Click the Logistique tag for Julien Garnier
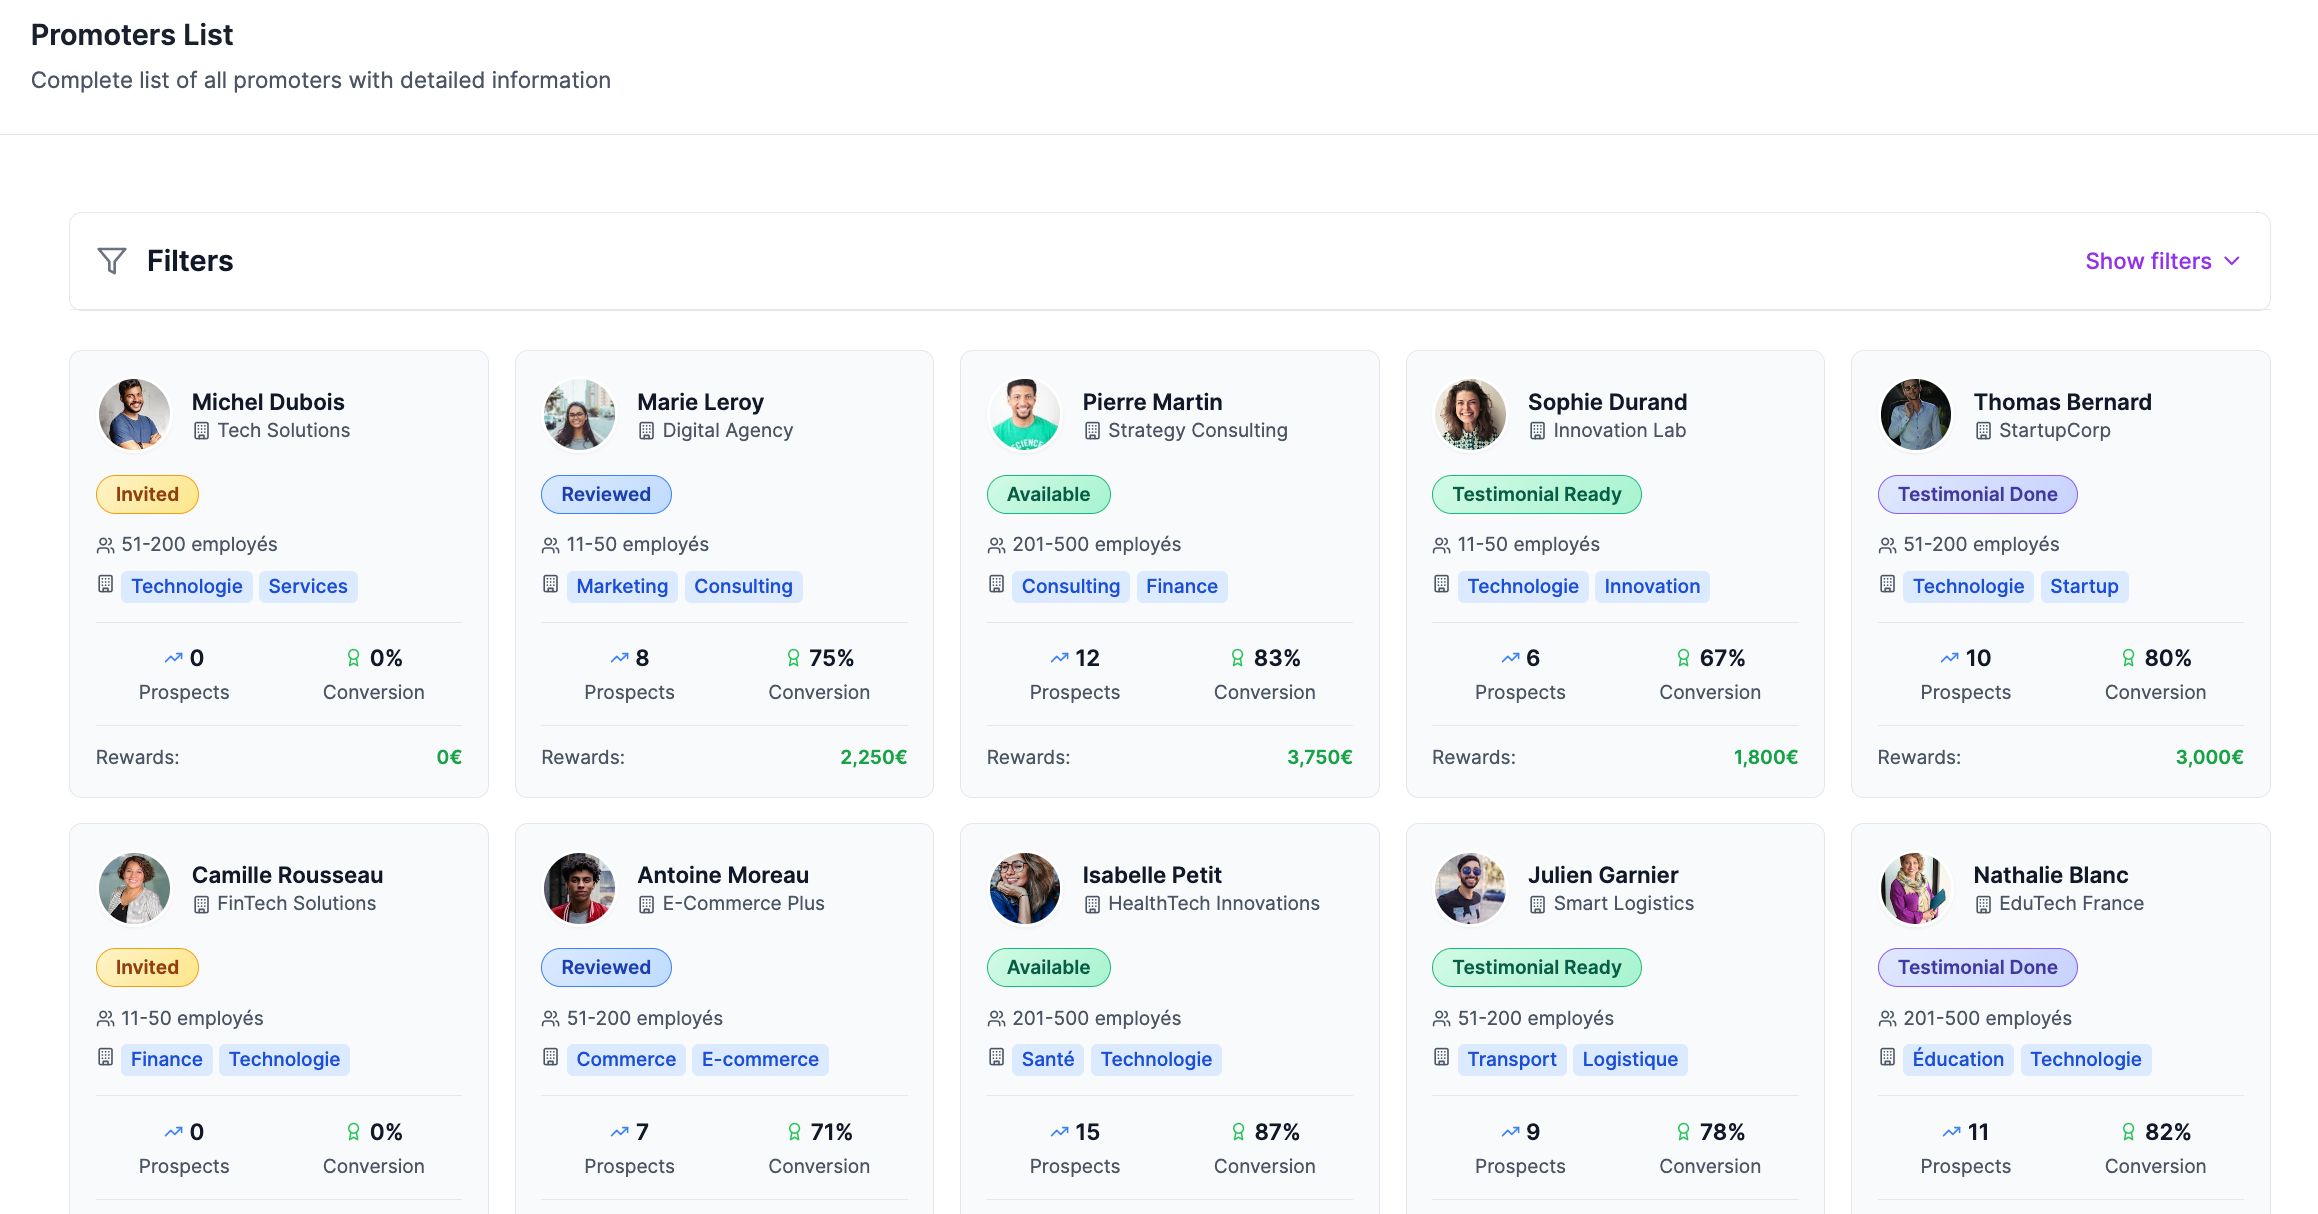 [1629, 1060]
